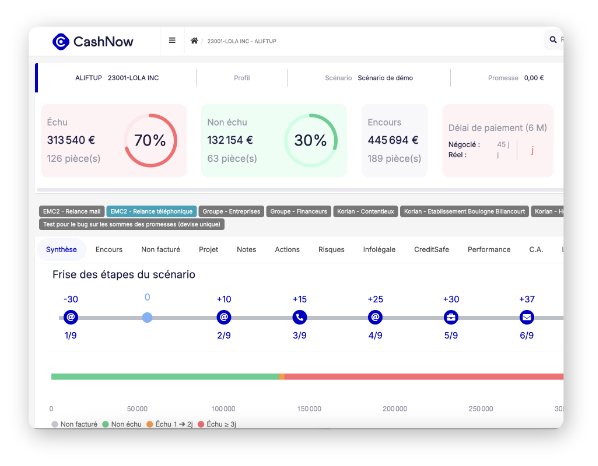Select the EMC2 - Relance téléphonique tag
This screenshot has height=466, width=598.
(x=152, y=211)
